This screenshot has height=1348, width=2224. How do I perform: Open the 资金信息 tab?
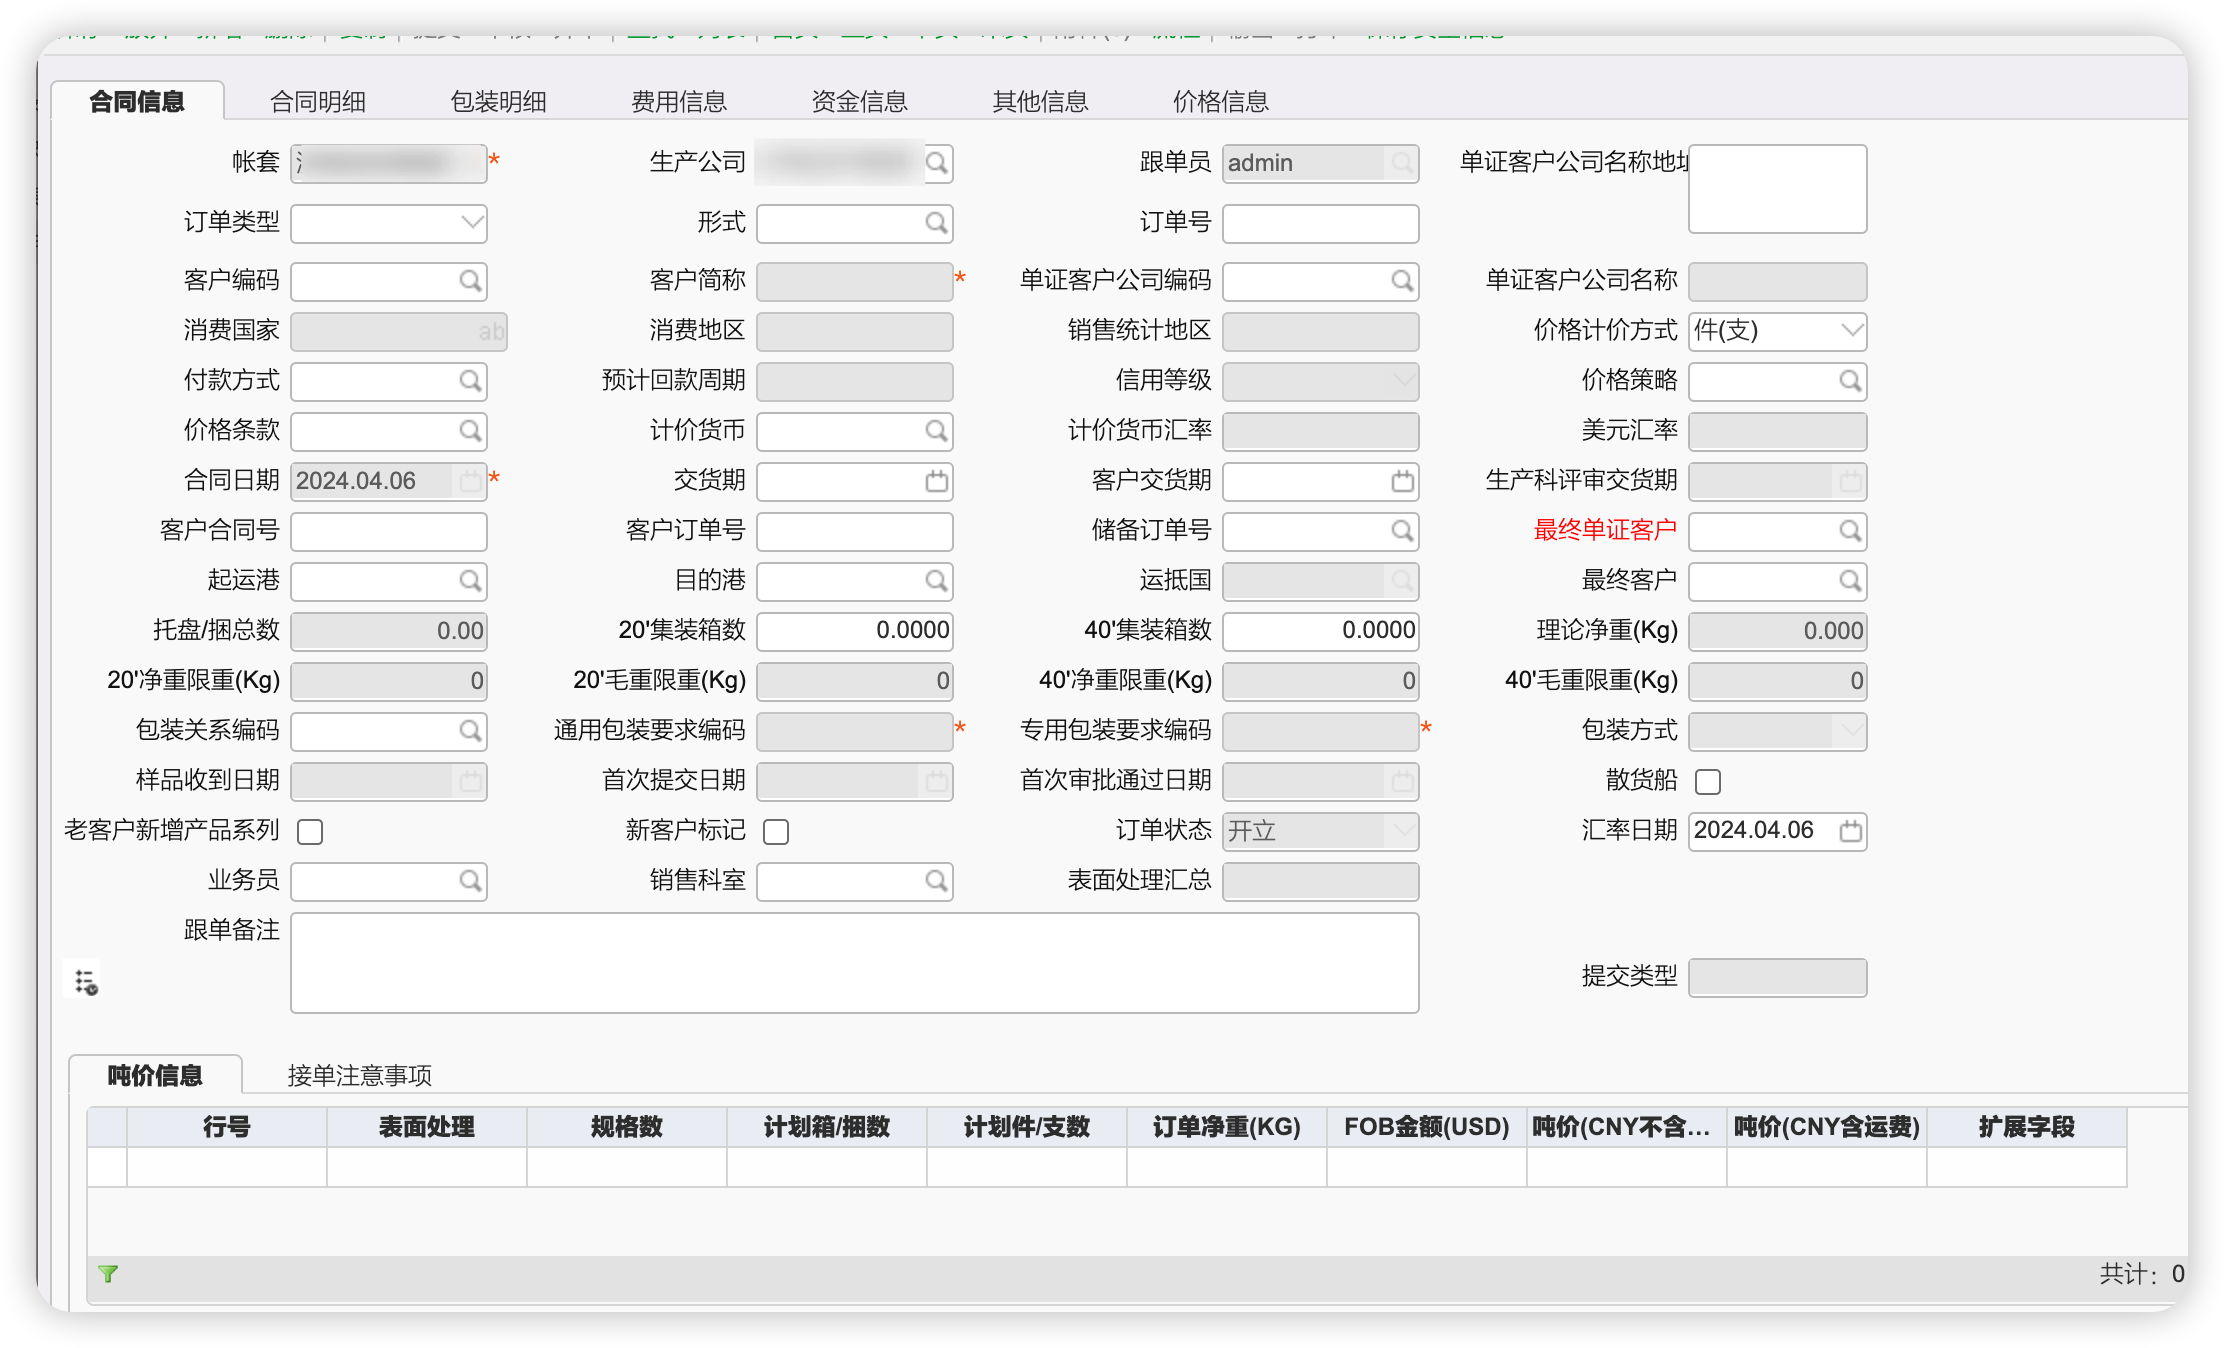tap(859, 101)
